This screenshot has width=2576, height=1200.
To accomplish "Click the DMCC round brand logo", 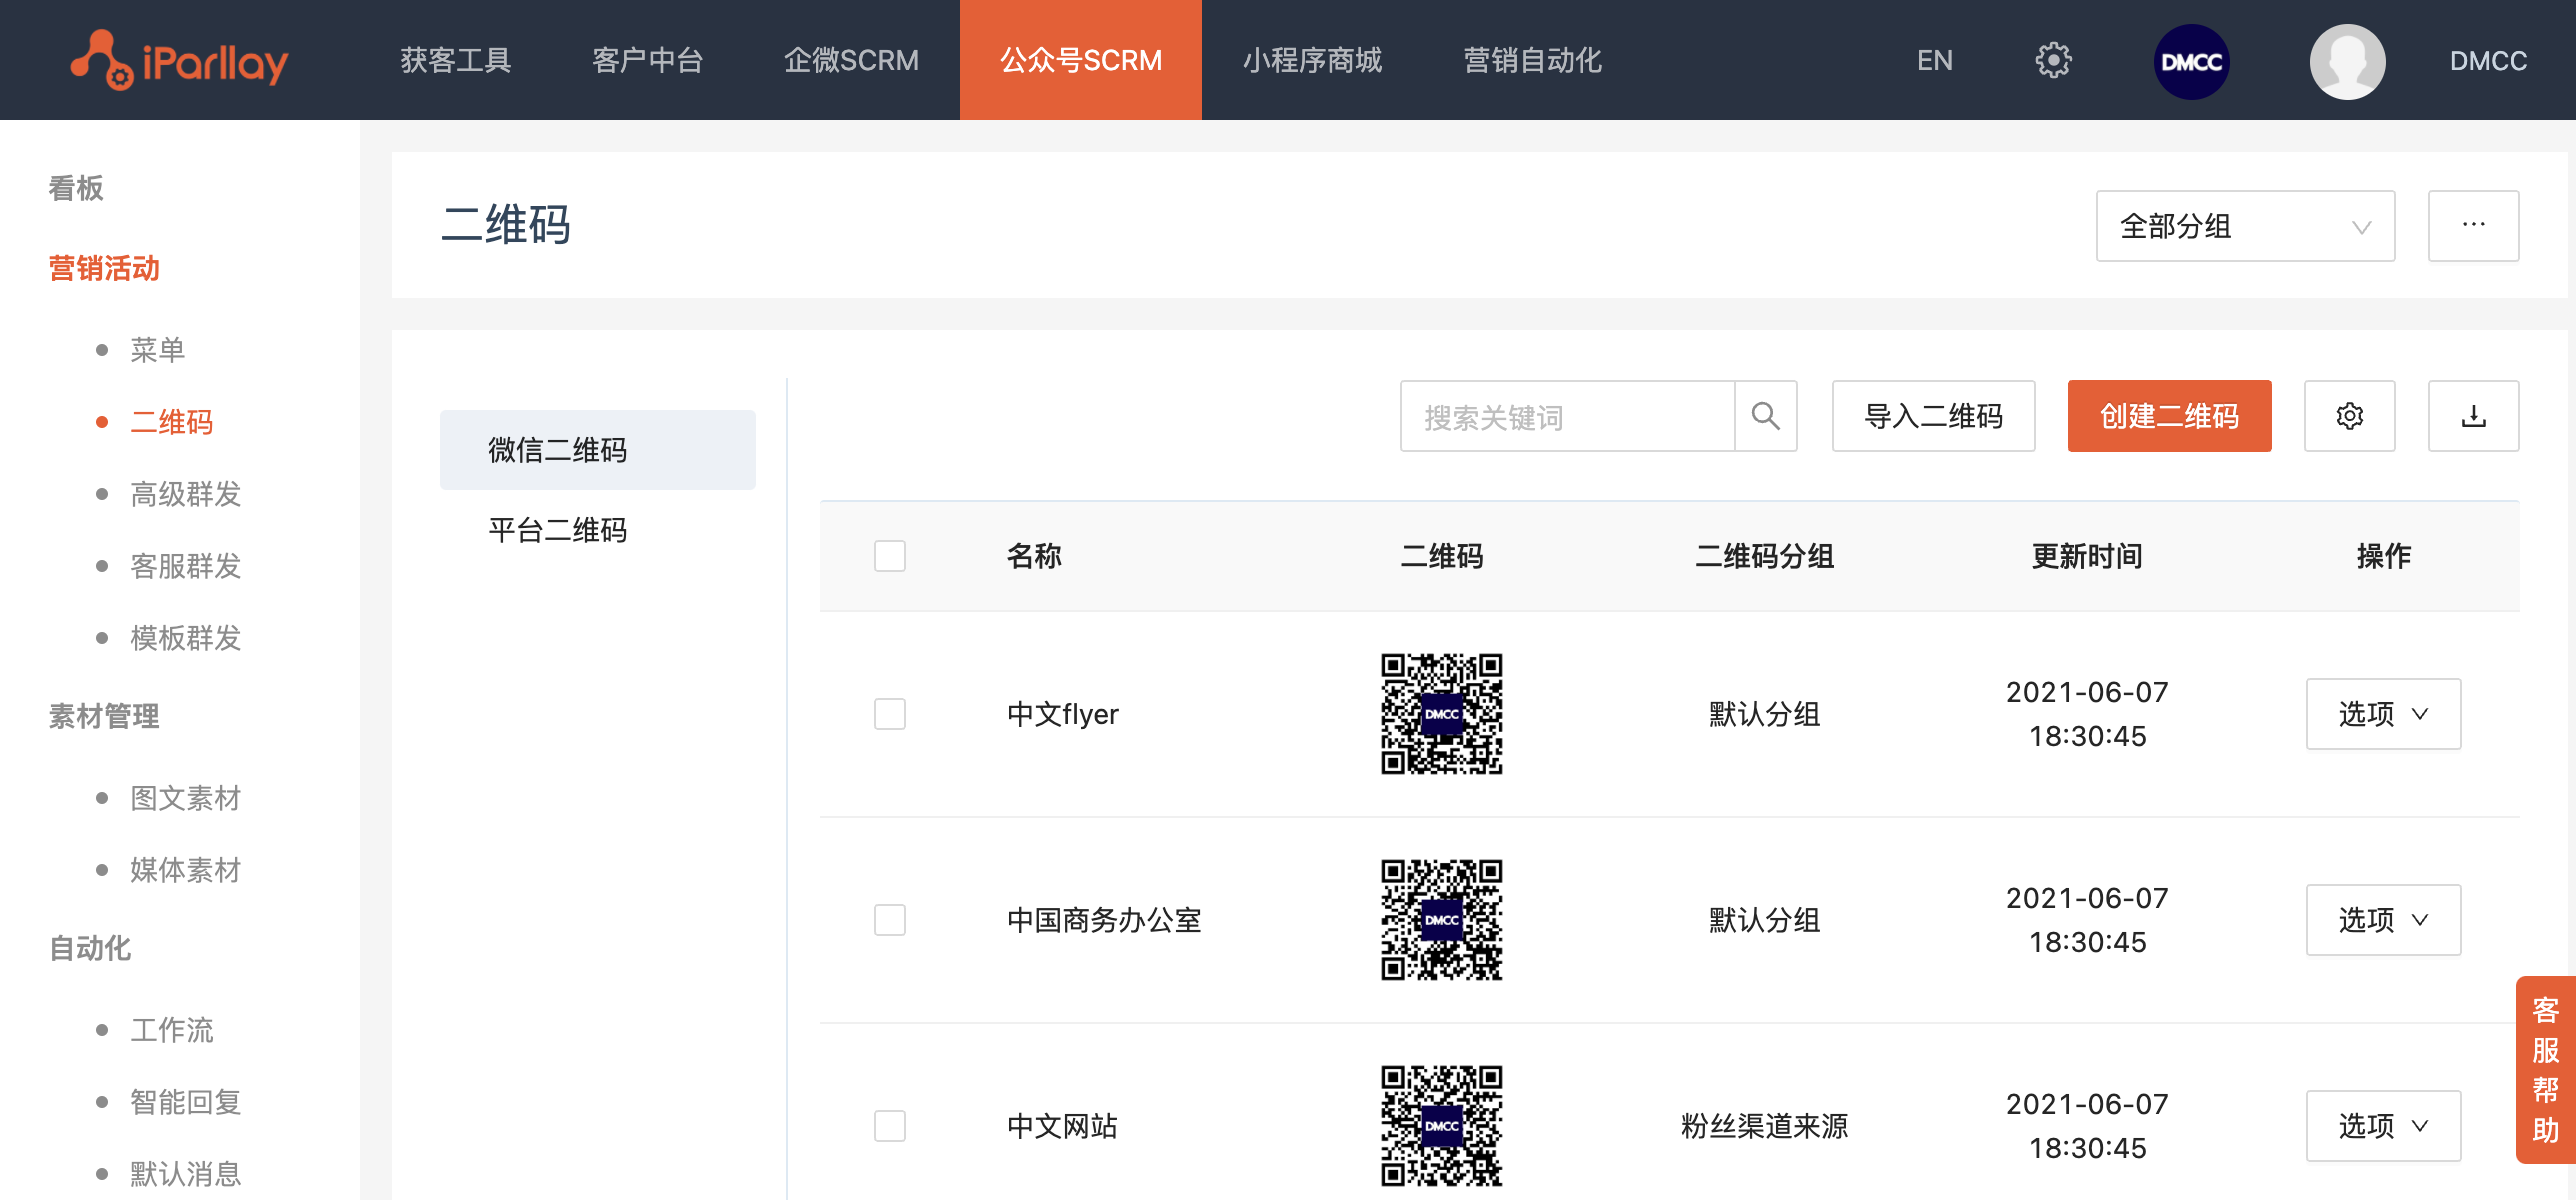I will [x=2190, y=61].
